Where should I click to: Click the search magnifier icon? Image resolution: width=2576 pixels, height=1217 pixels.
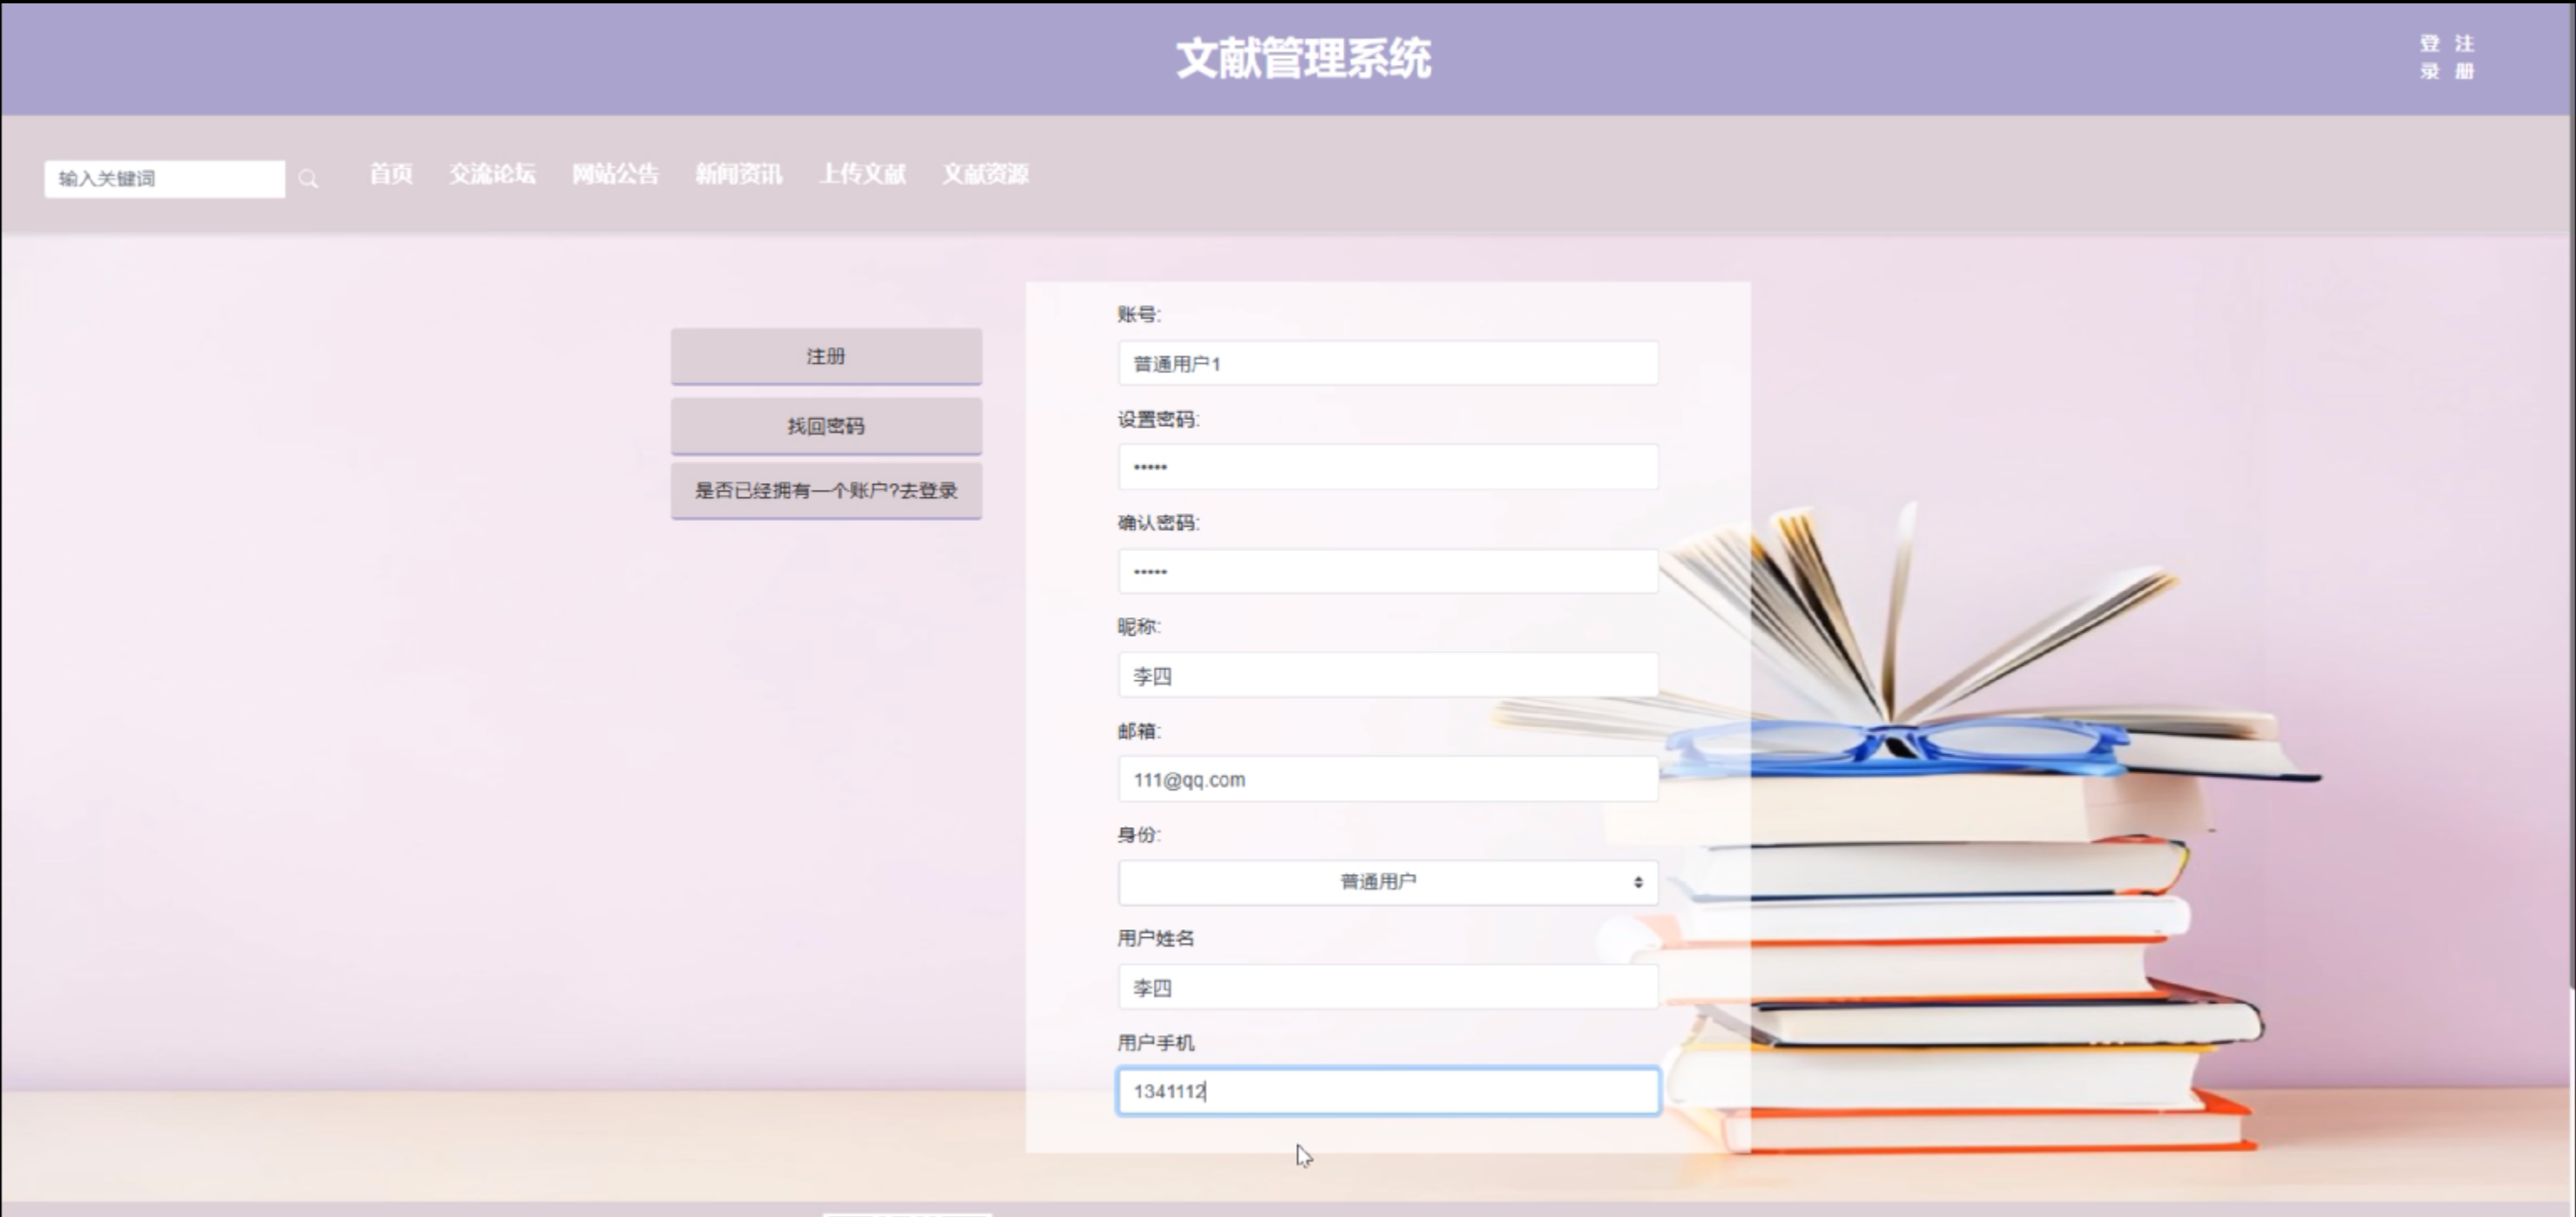(x=308, y=179)
